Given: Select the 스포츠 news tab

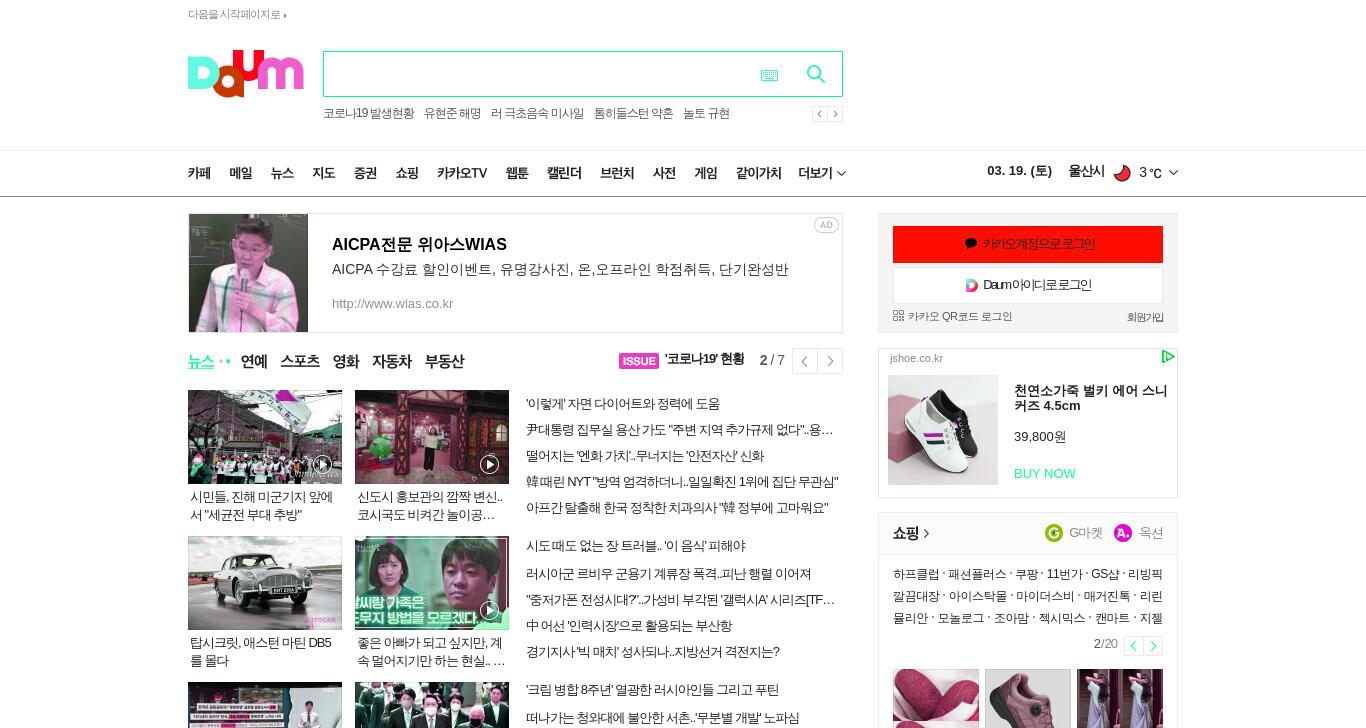Looking at the screenshot, I should coord(300,361).
